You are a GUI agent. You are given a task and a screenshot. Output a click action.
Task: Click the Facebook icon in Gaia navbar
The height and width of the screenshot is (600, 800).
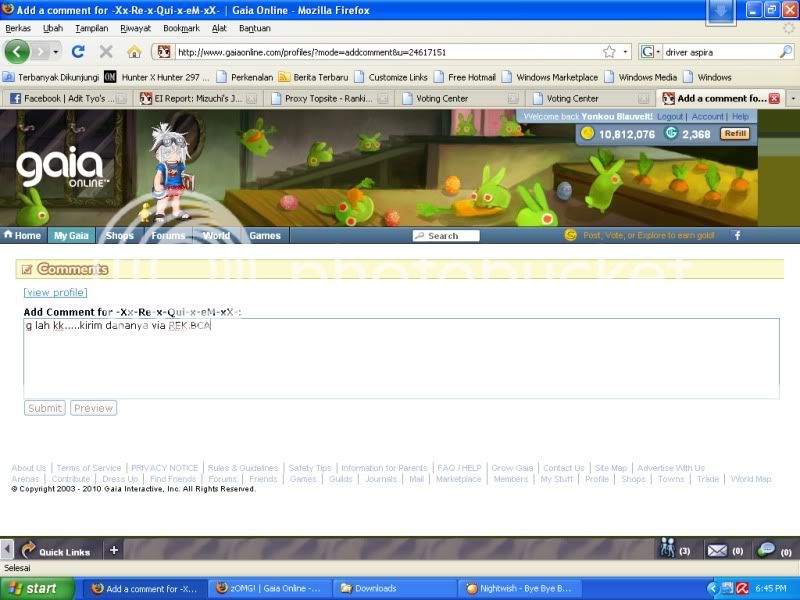[x=738, y=235]
